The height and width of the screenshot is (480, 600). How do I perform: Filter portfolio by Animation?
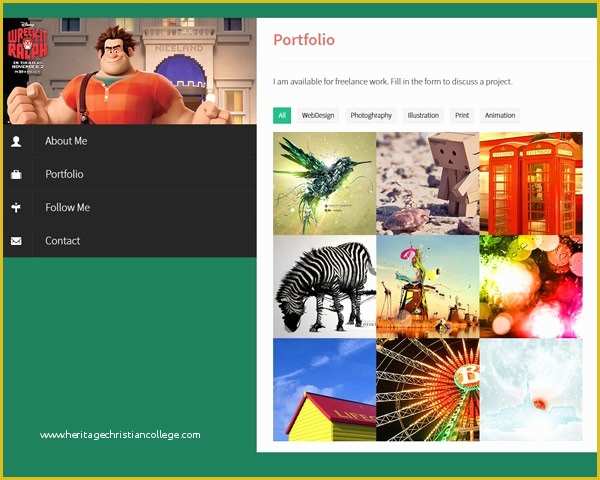500,116
